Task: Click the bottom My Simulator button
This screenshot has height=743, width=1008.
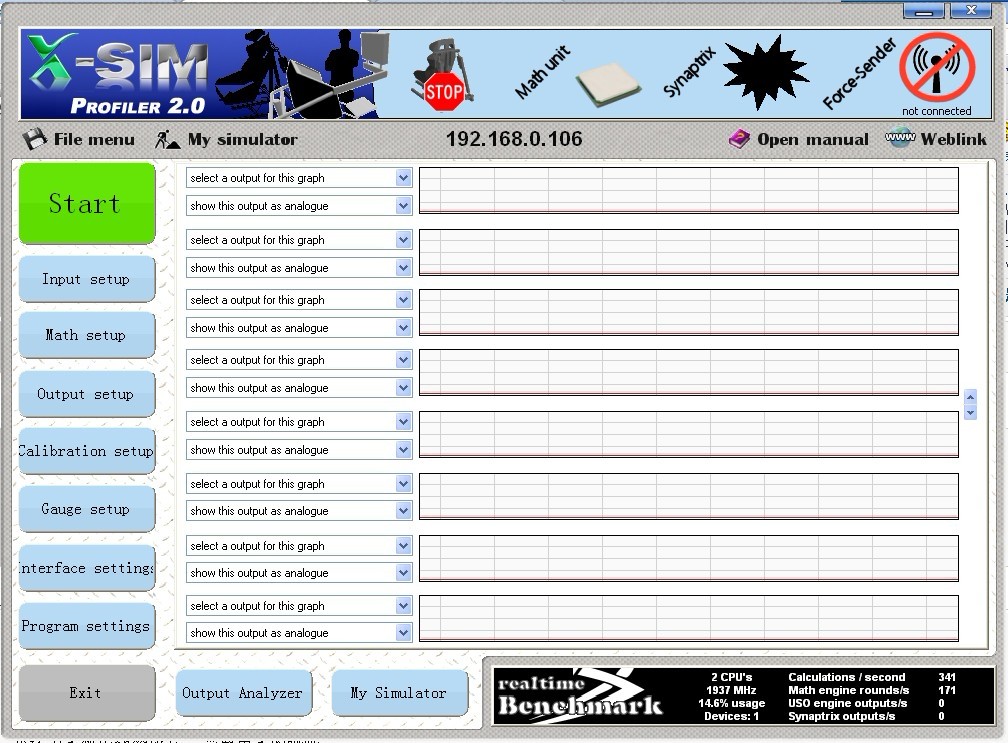Action: [399, 693]
